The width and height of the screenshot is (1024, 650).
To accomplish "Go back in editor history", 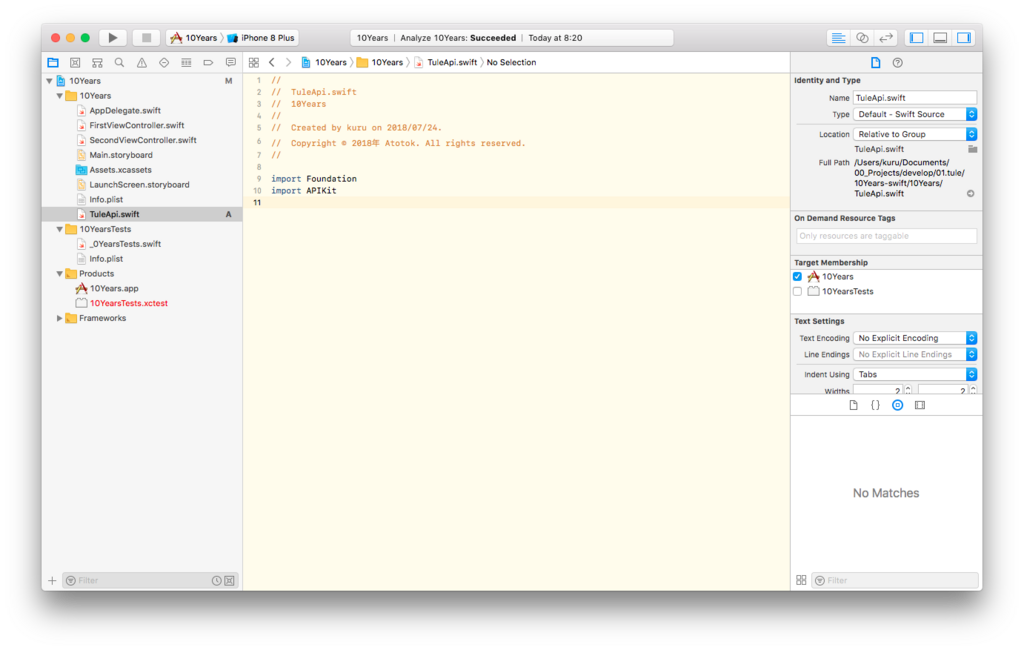I will click(x=272, y=63).
